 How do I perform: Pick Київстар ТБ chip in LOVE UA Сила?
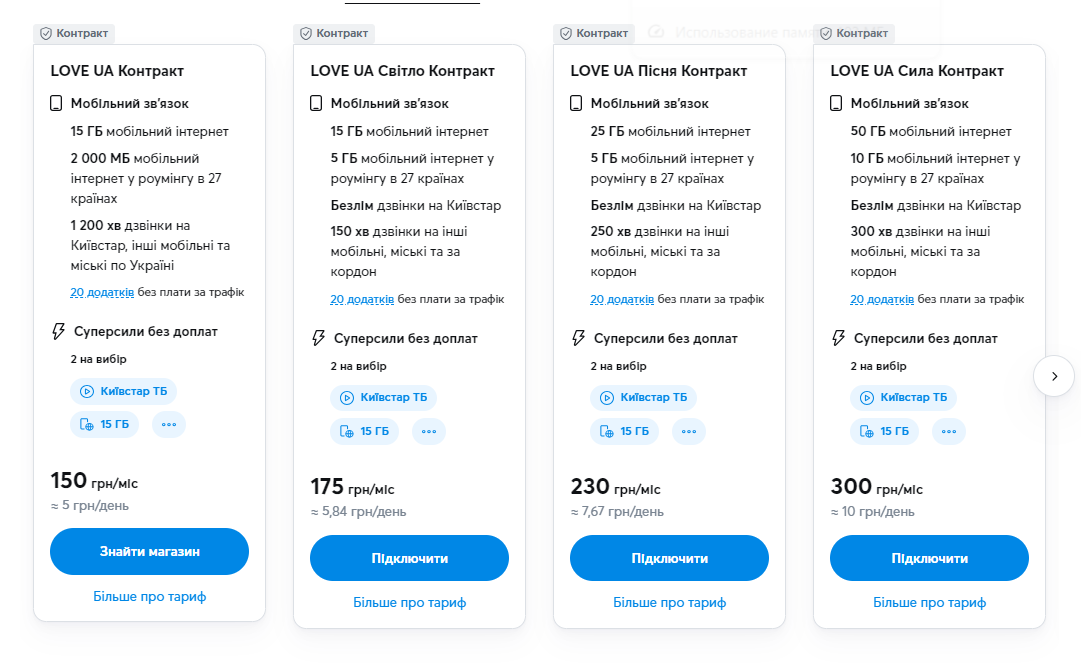click(904, 398)
